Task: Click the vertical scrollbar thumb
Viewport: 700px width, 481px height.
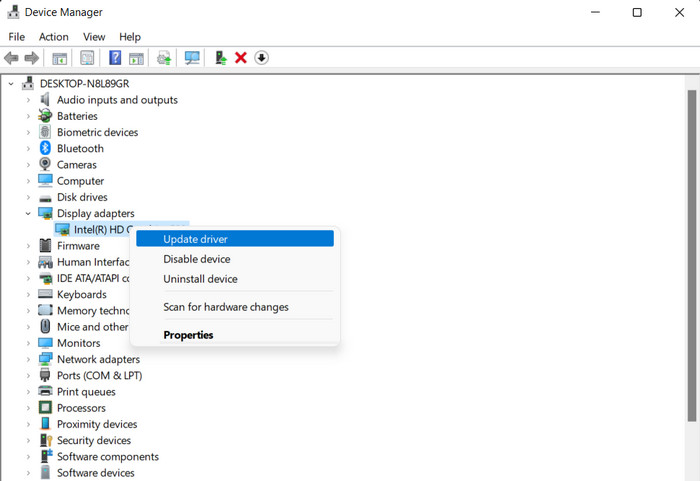Action: point(692,256)
